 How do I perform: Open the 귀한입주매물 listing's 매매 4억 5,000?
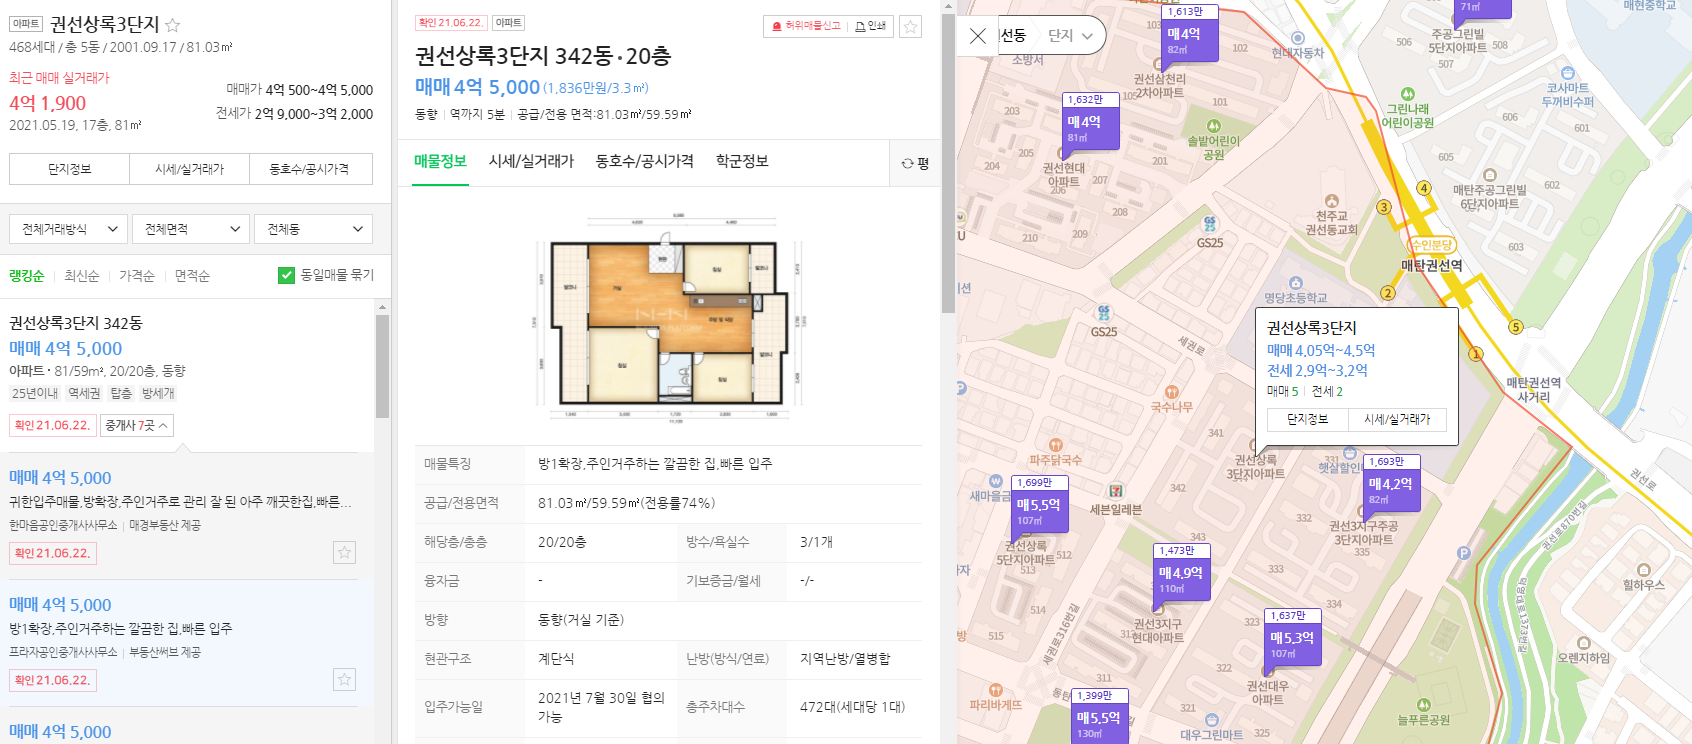coord(60,478)
